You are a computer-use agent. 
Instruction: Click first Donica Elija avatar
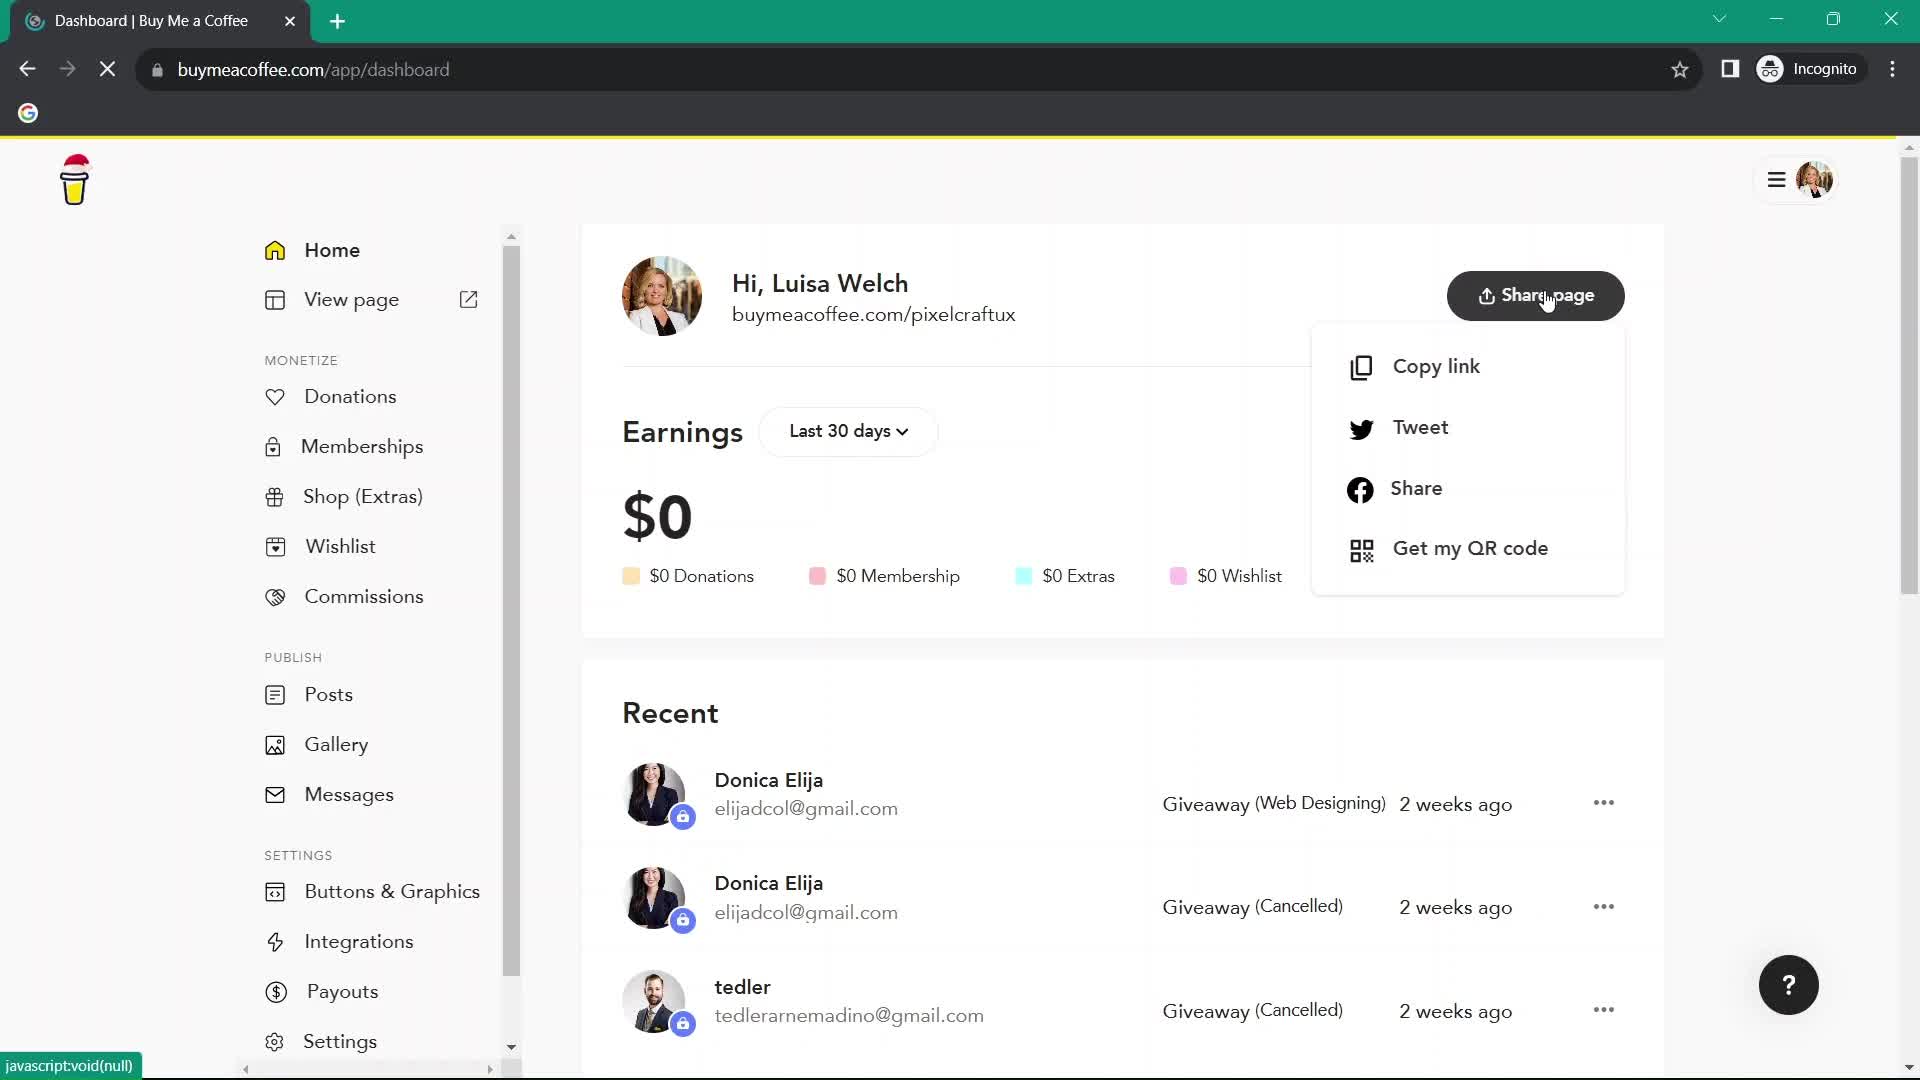(x=654, y=795)
